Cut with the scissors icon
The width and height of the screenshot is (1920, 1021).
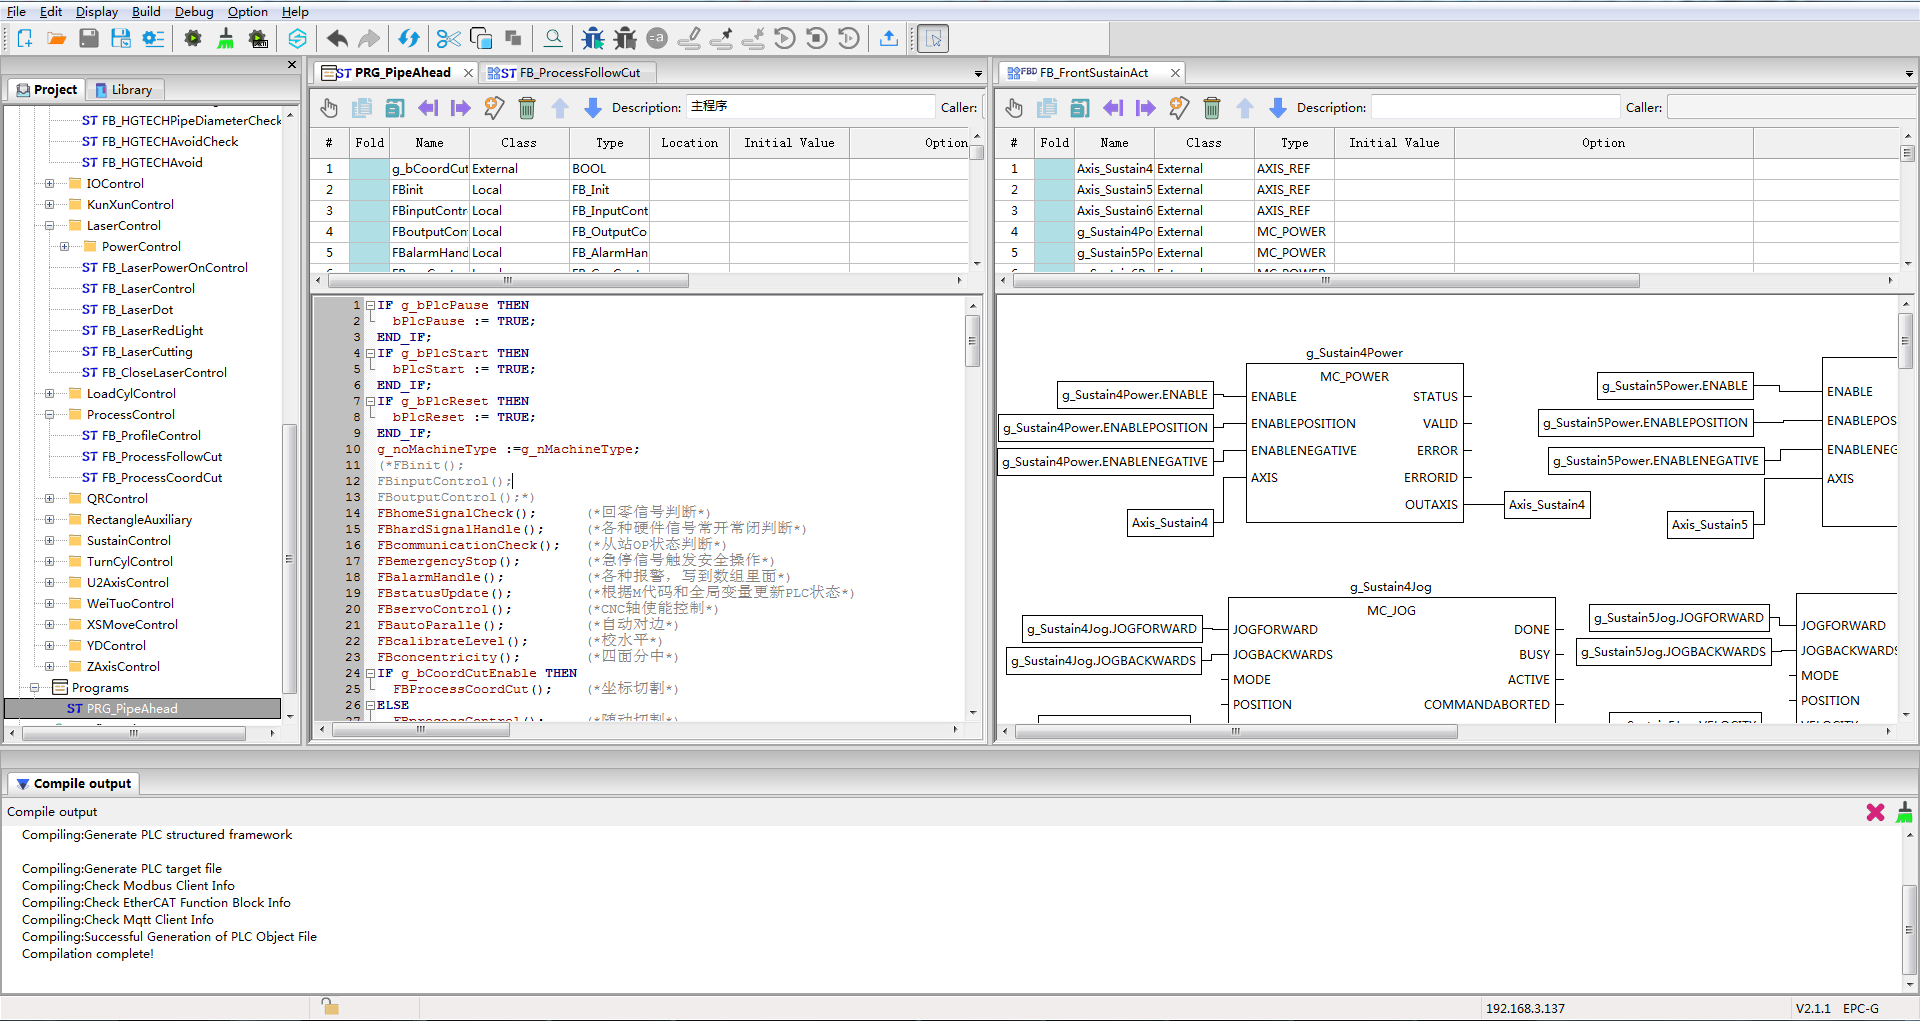(449, 39)
